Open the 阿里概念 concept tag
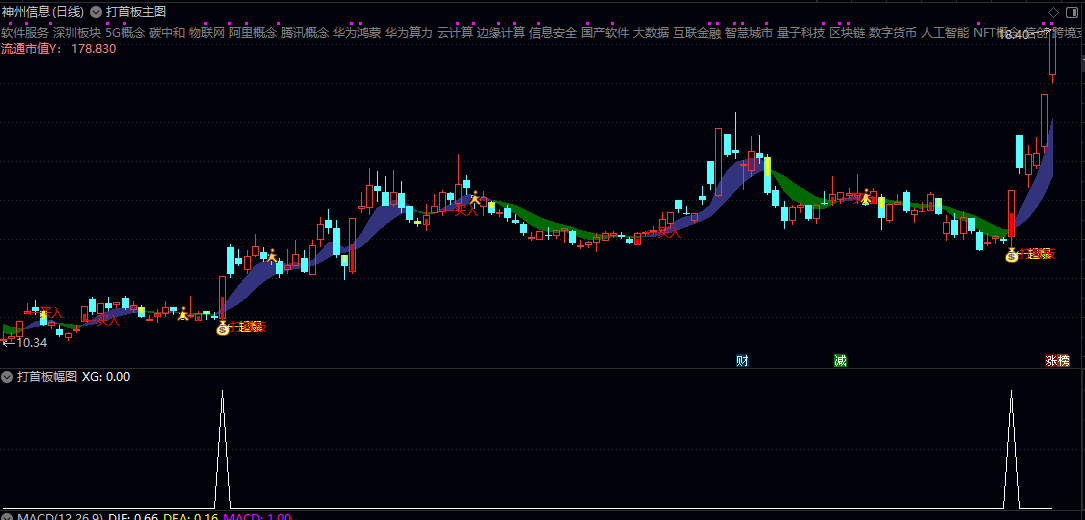The height and width of the screenshot is (520, 1085). pos(253,33)
